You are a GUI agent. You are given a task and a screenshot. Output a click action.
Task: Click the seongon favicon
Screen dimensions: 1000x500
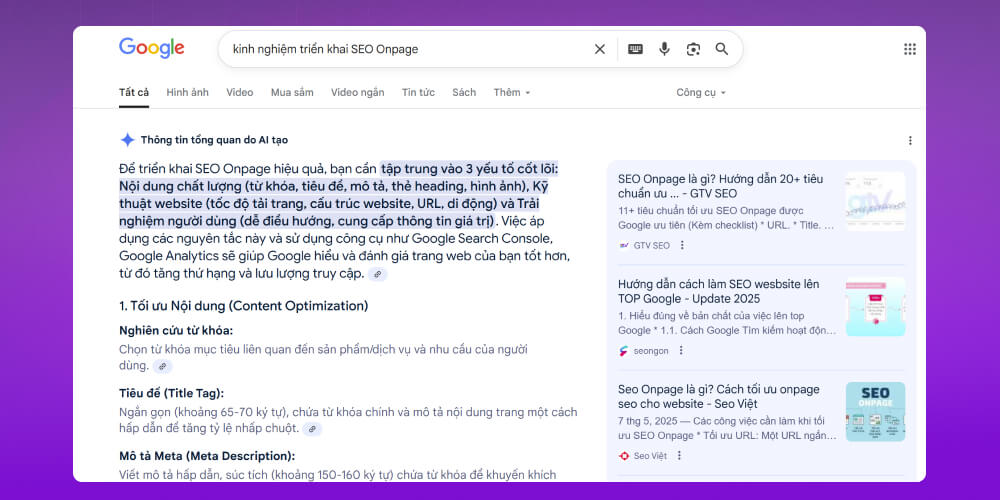624,351
